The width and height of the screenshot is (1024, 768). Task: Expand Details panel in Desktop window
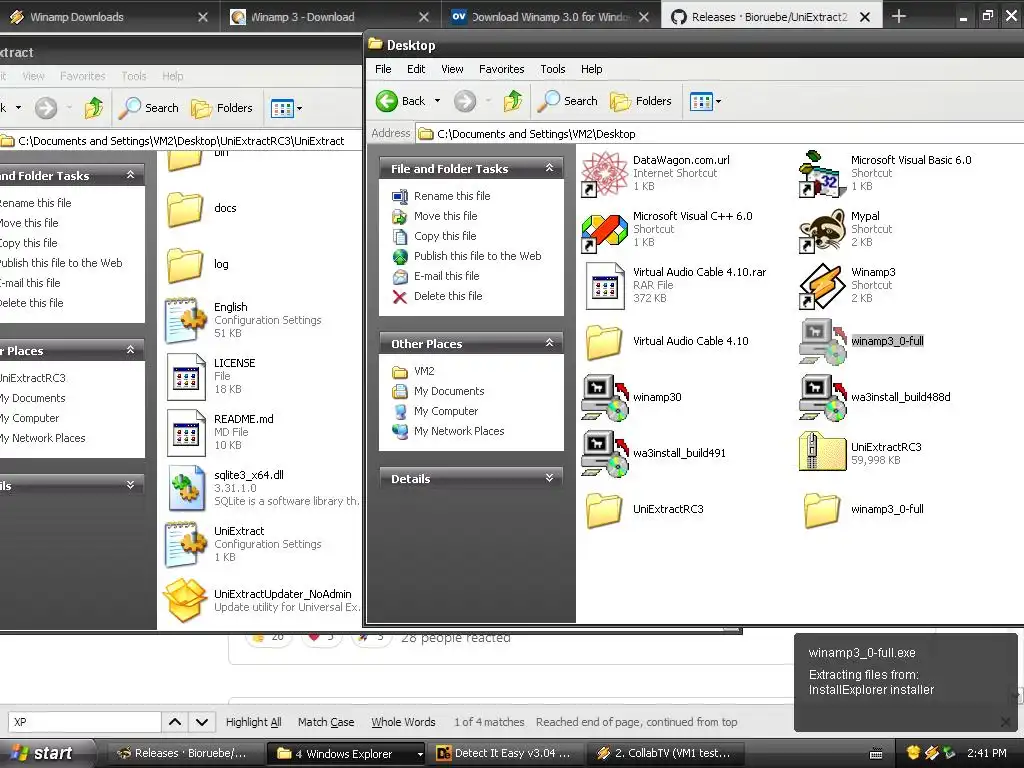[x=549, y=479]
